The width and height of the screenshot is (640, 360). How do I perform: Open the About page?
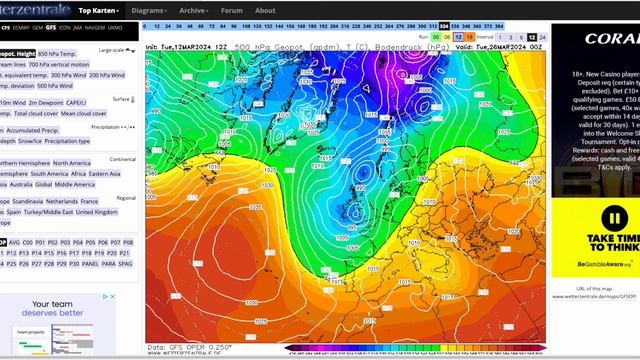tap(265, 11)
